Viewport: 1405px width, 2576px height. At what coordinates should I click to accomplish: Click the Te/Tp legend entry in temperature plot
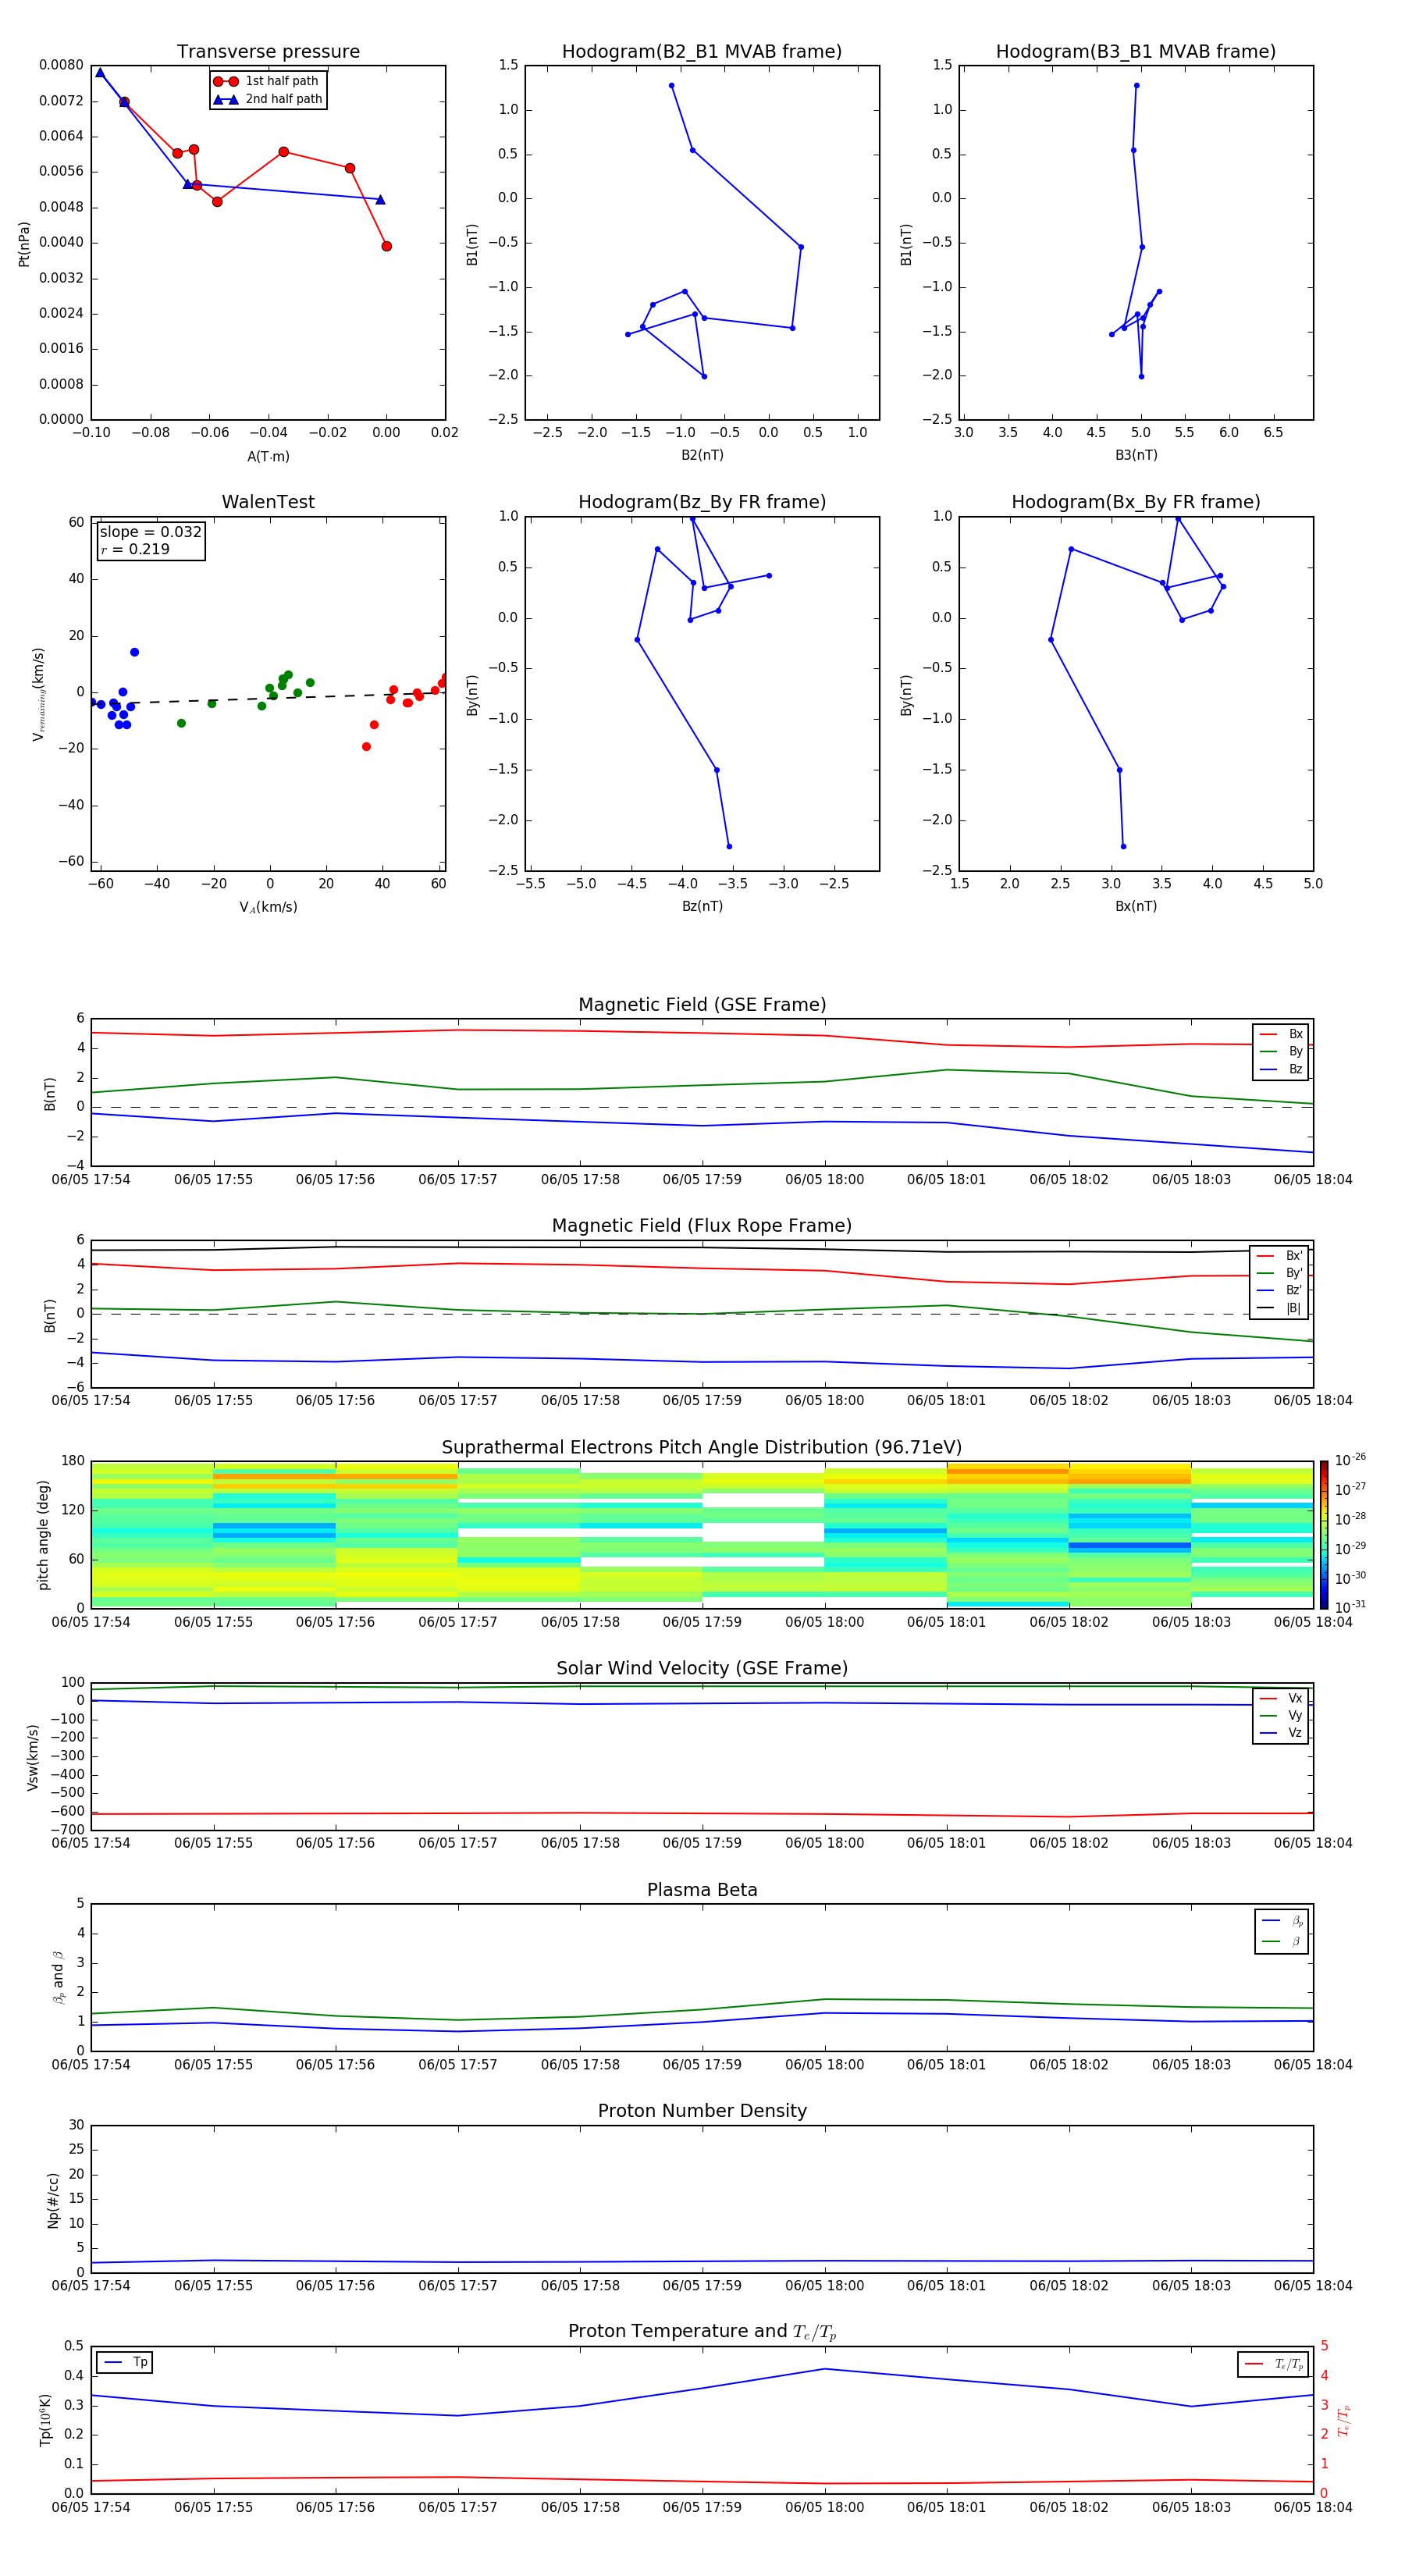click(1273, 2364)
